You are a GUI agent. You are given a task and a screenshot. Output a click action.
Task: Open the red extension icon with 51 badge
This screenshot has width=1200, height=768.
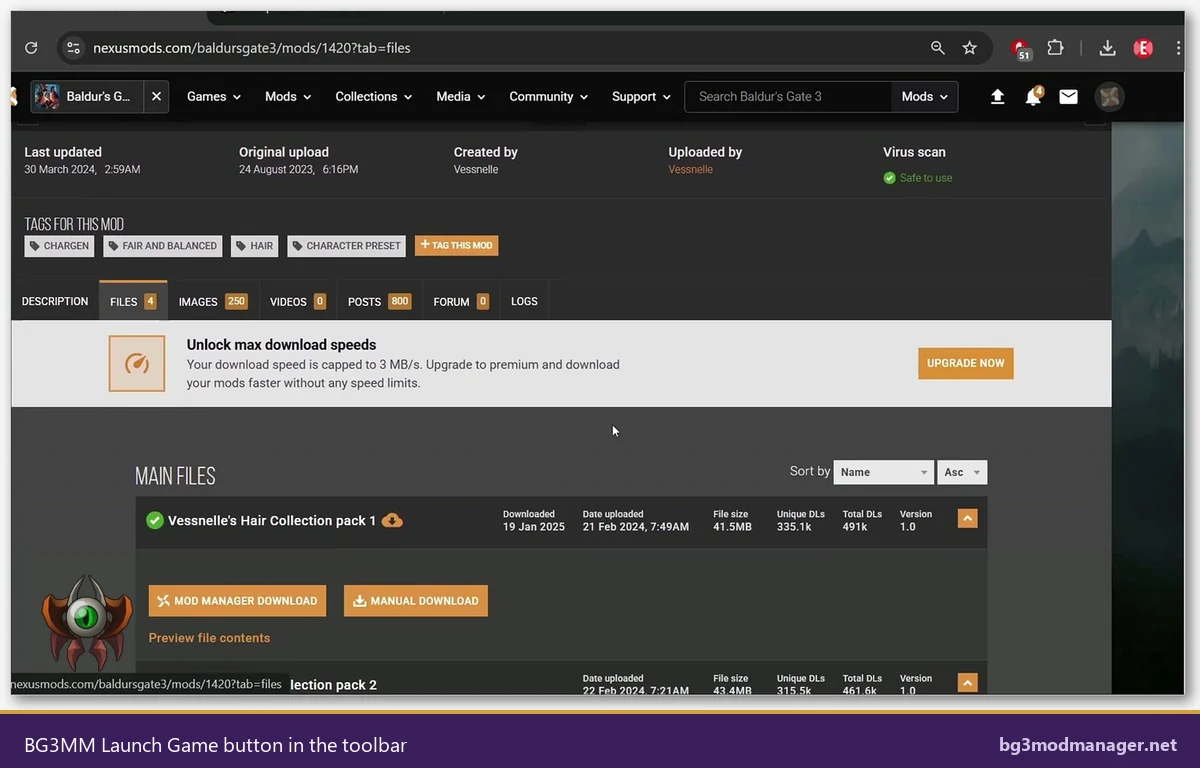click(1021, 49)
